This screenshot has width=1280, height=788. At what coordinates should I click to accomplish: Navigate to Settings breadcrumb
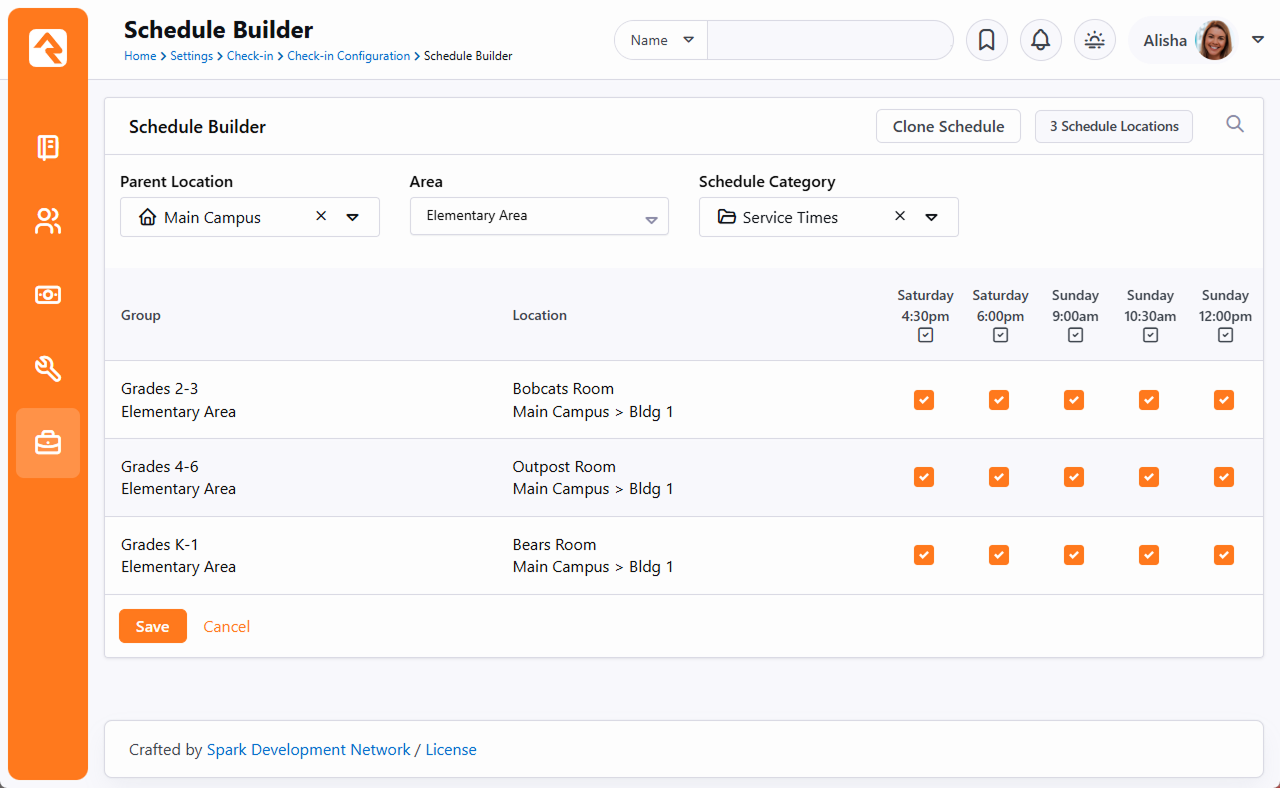(x=191, y=56)
